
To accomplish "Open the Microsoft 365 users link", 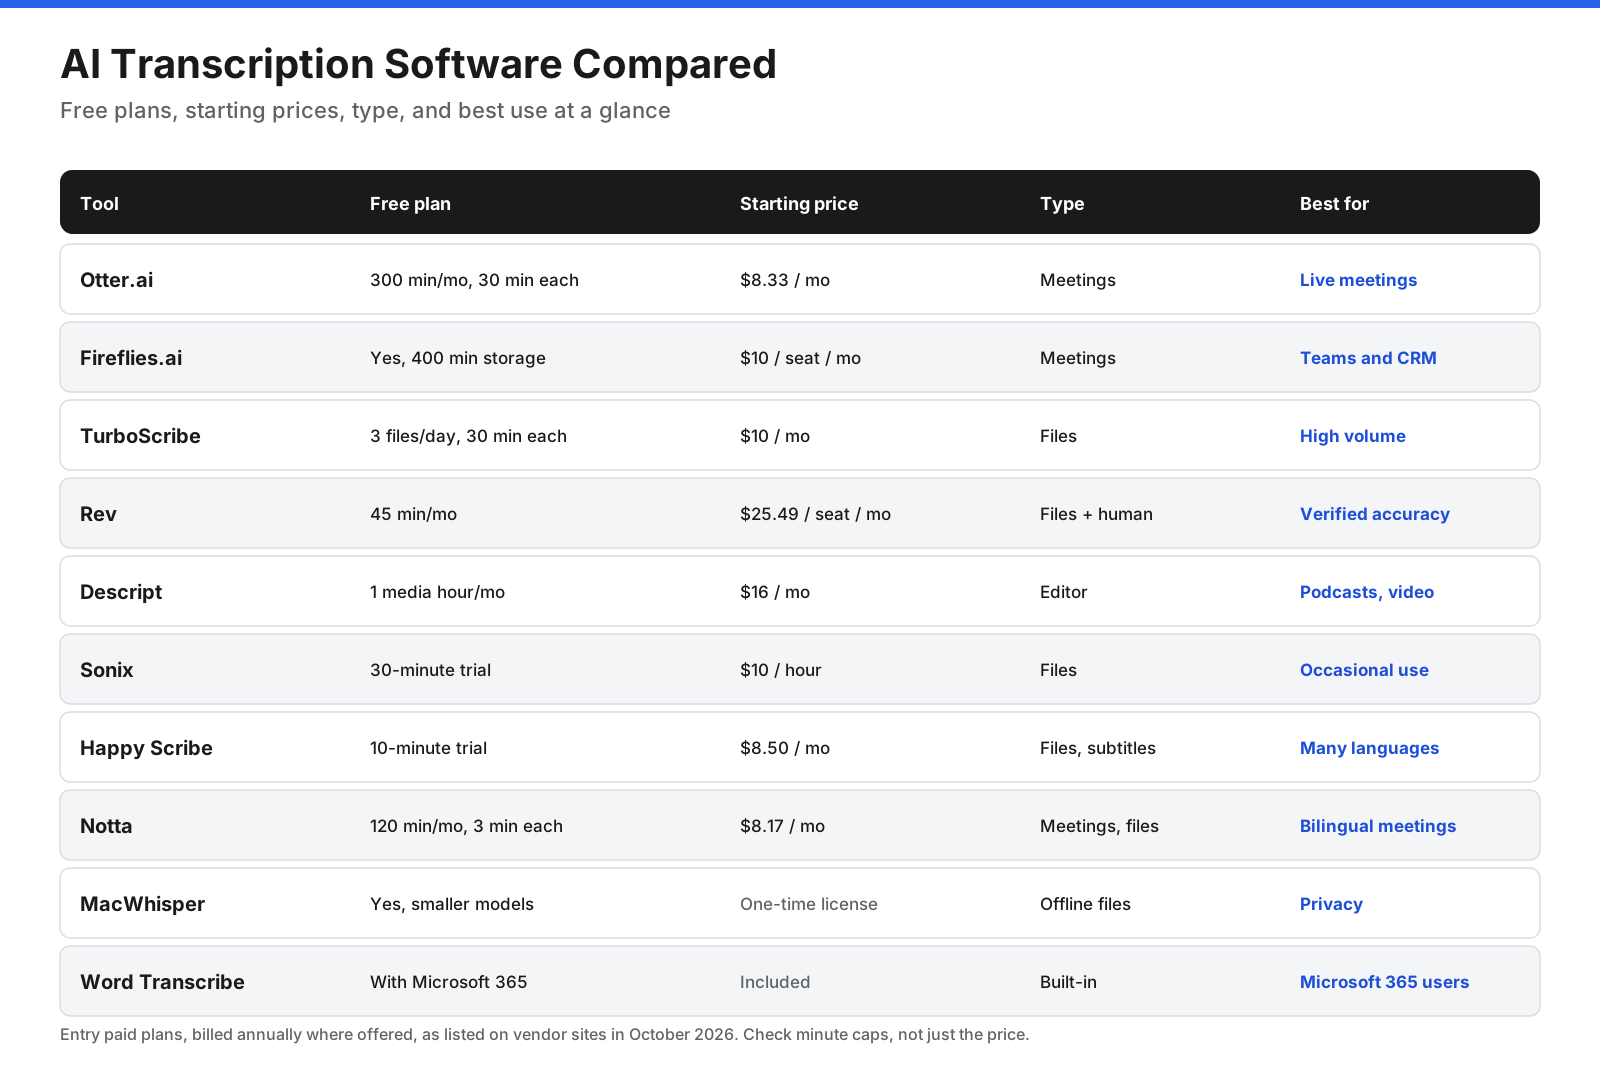I will click(x=1384, y=982).
